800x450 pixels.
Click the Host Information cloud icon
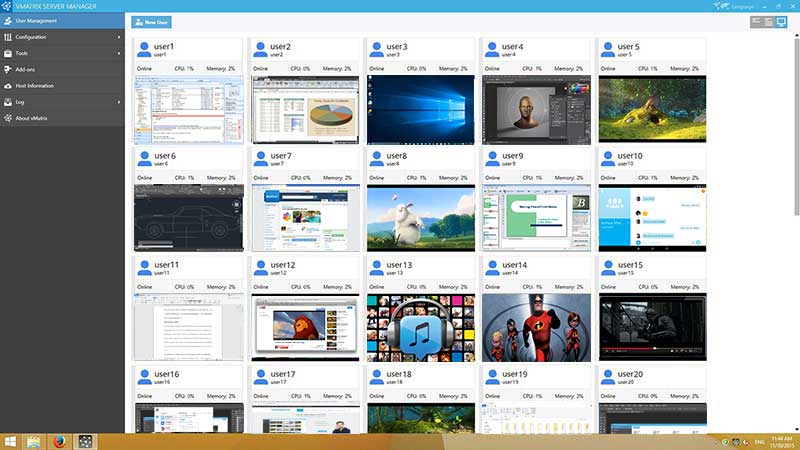click(x=8, y=86)
